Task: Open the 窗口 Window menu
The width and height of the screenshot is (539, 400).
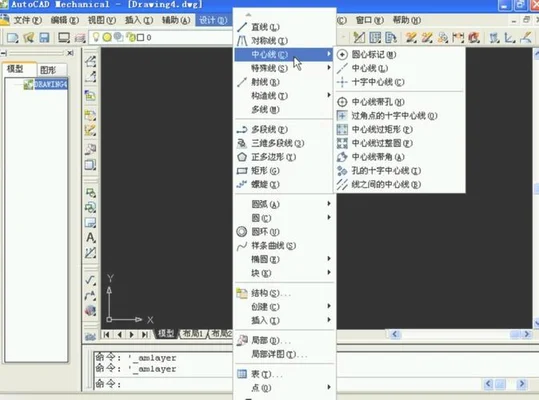Action: 370,20
